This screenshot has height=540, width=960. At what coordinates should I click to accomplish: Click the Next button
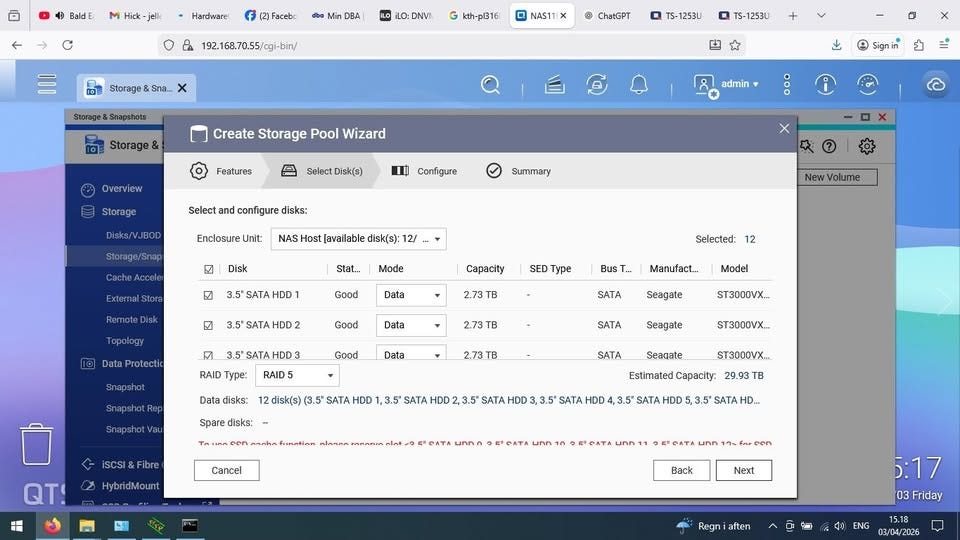pos(743,470)
